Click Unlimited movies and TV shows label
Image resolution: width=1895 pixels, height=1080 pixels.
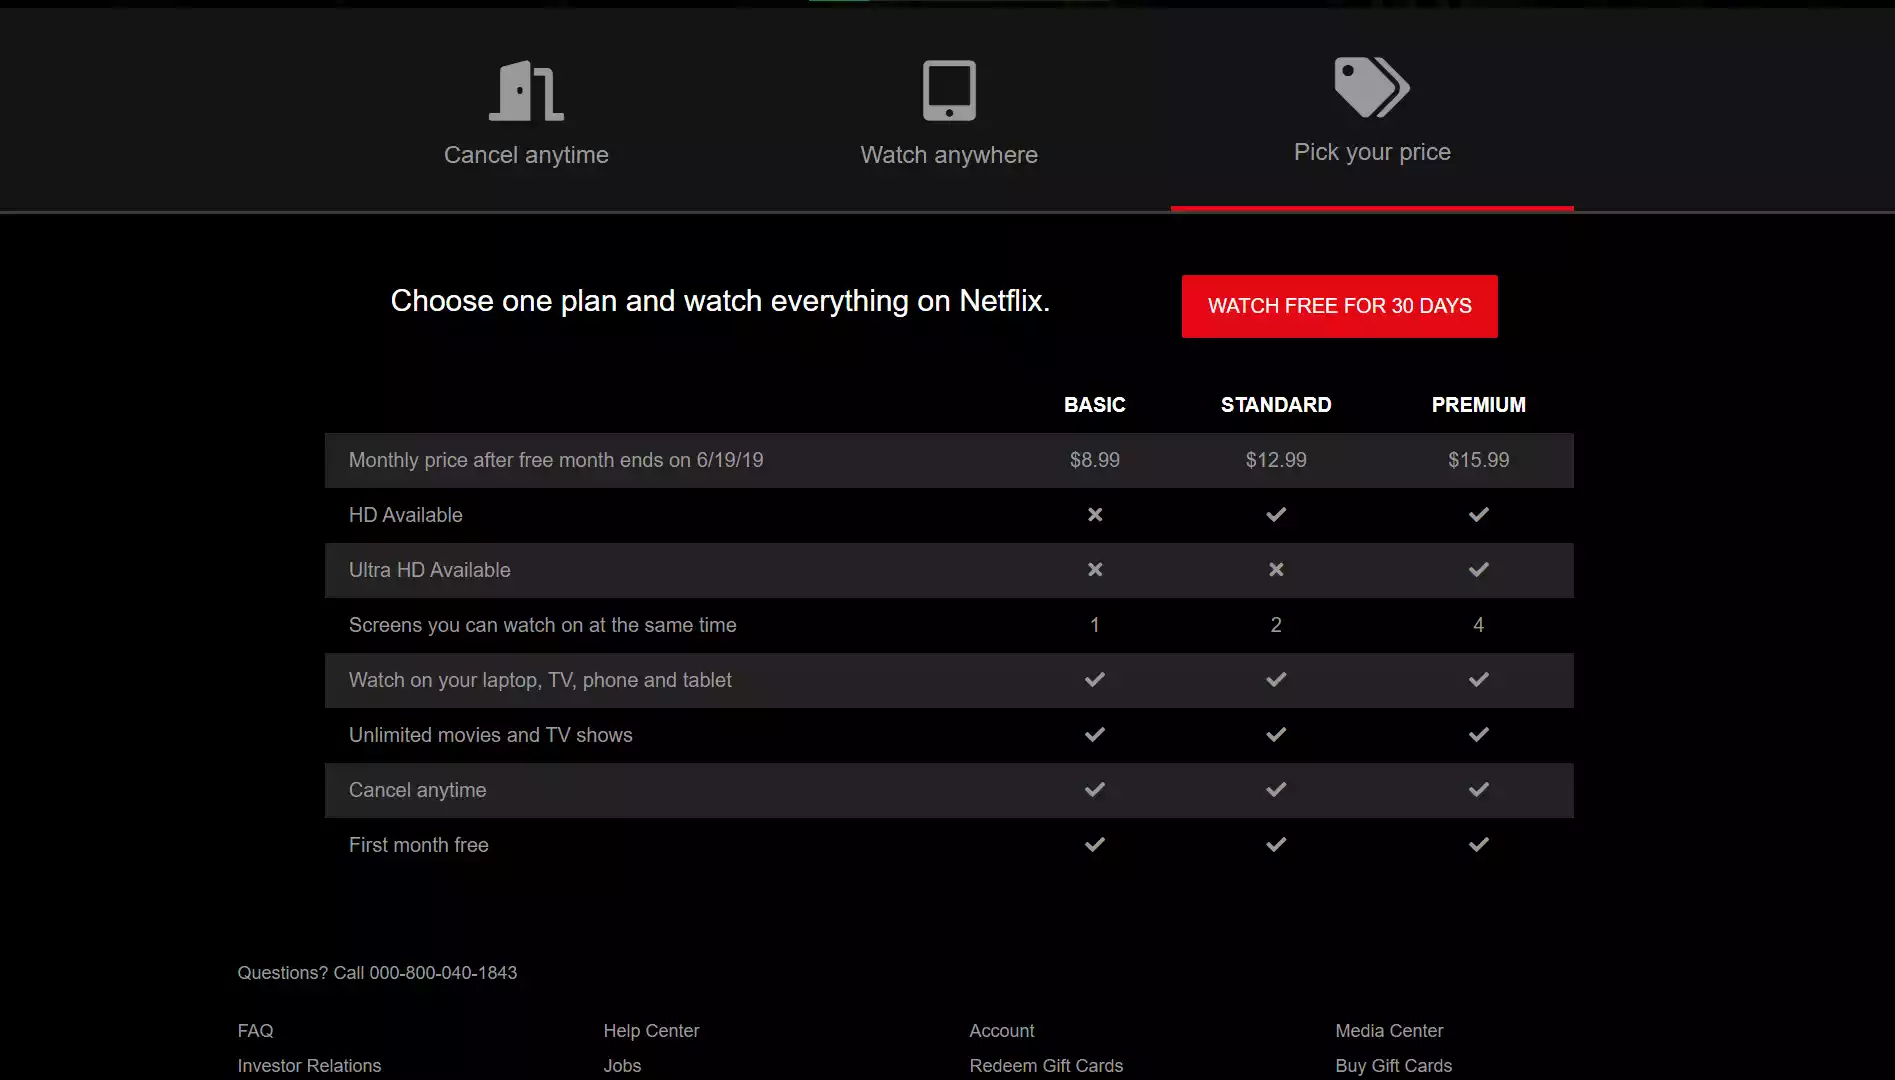pos(491,735)
